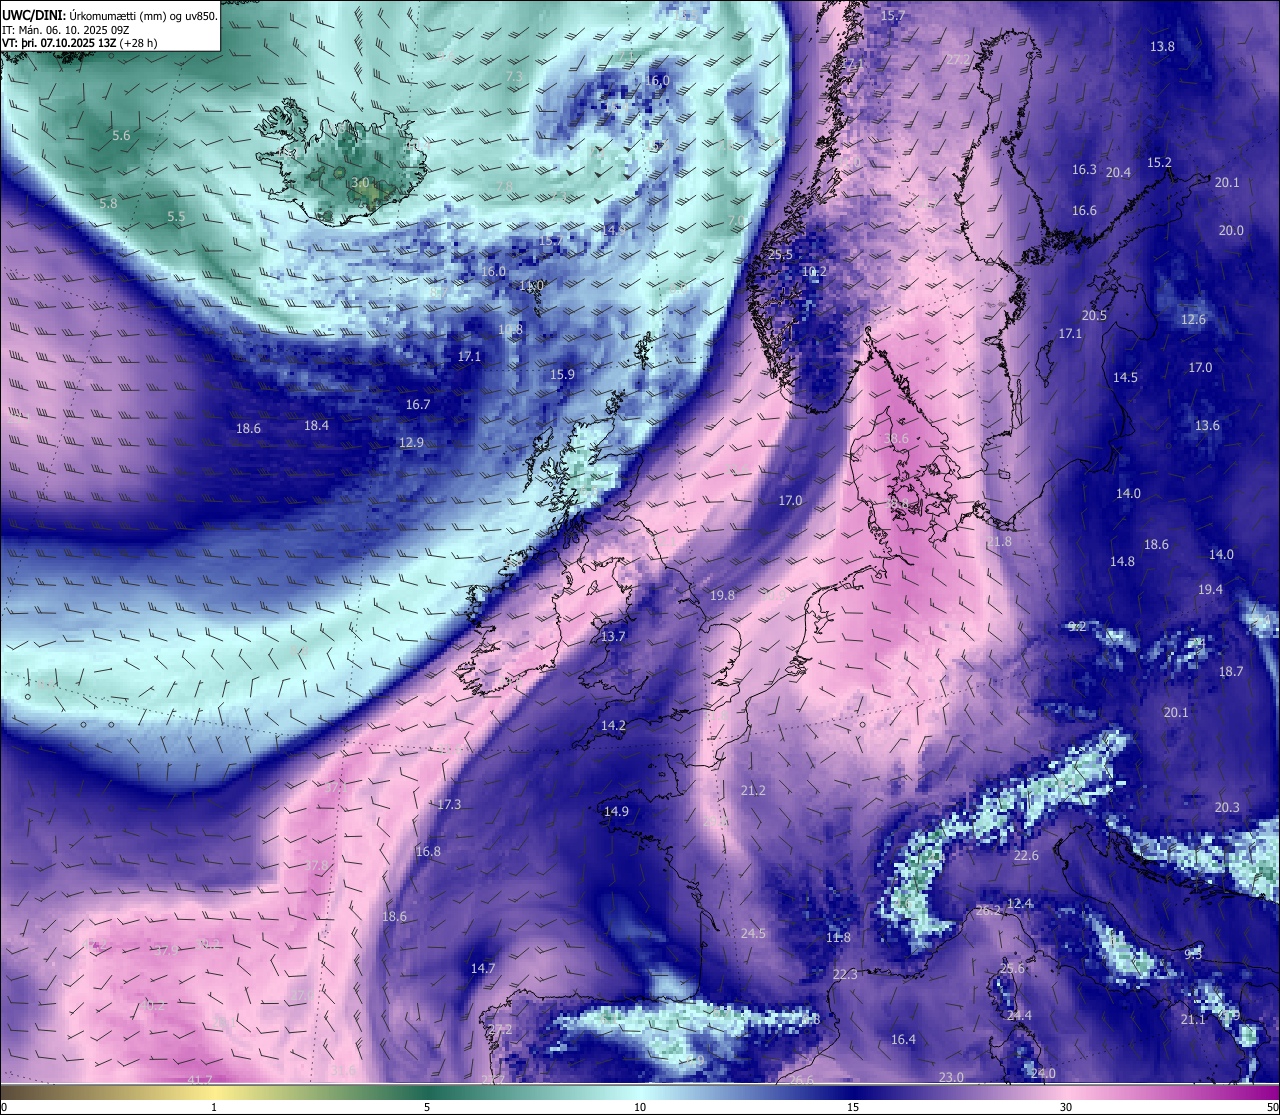Click the 20.5 value on the map
Viewport: 1280px width, 1115px height.
(x=1094, y=315)
